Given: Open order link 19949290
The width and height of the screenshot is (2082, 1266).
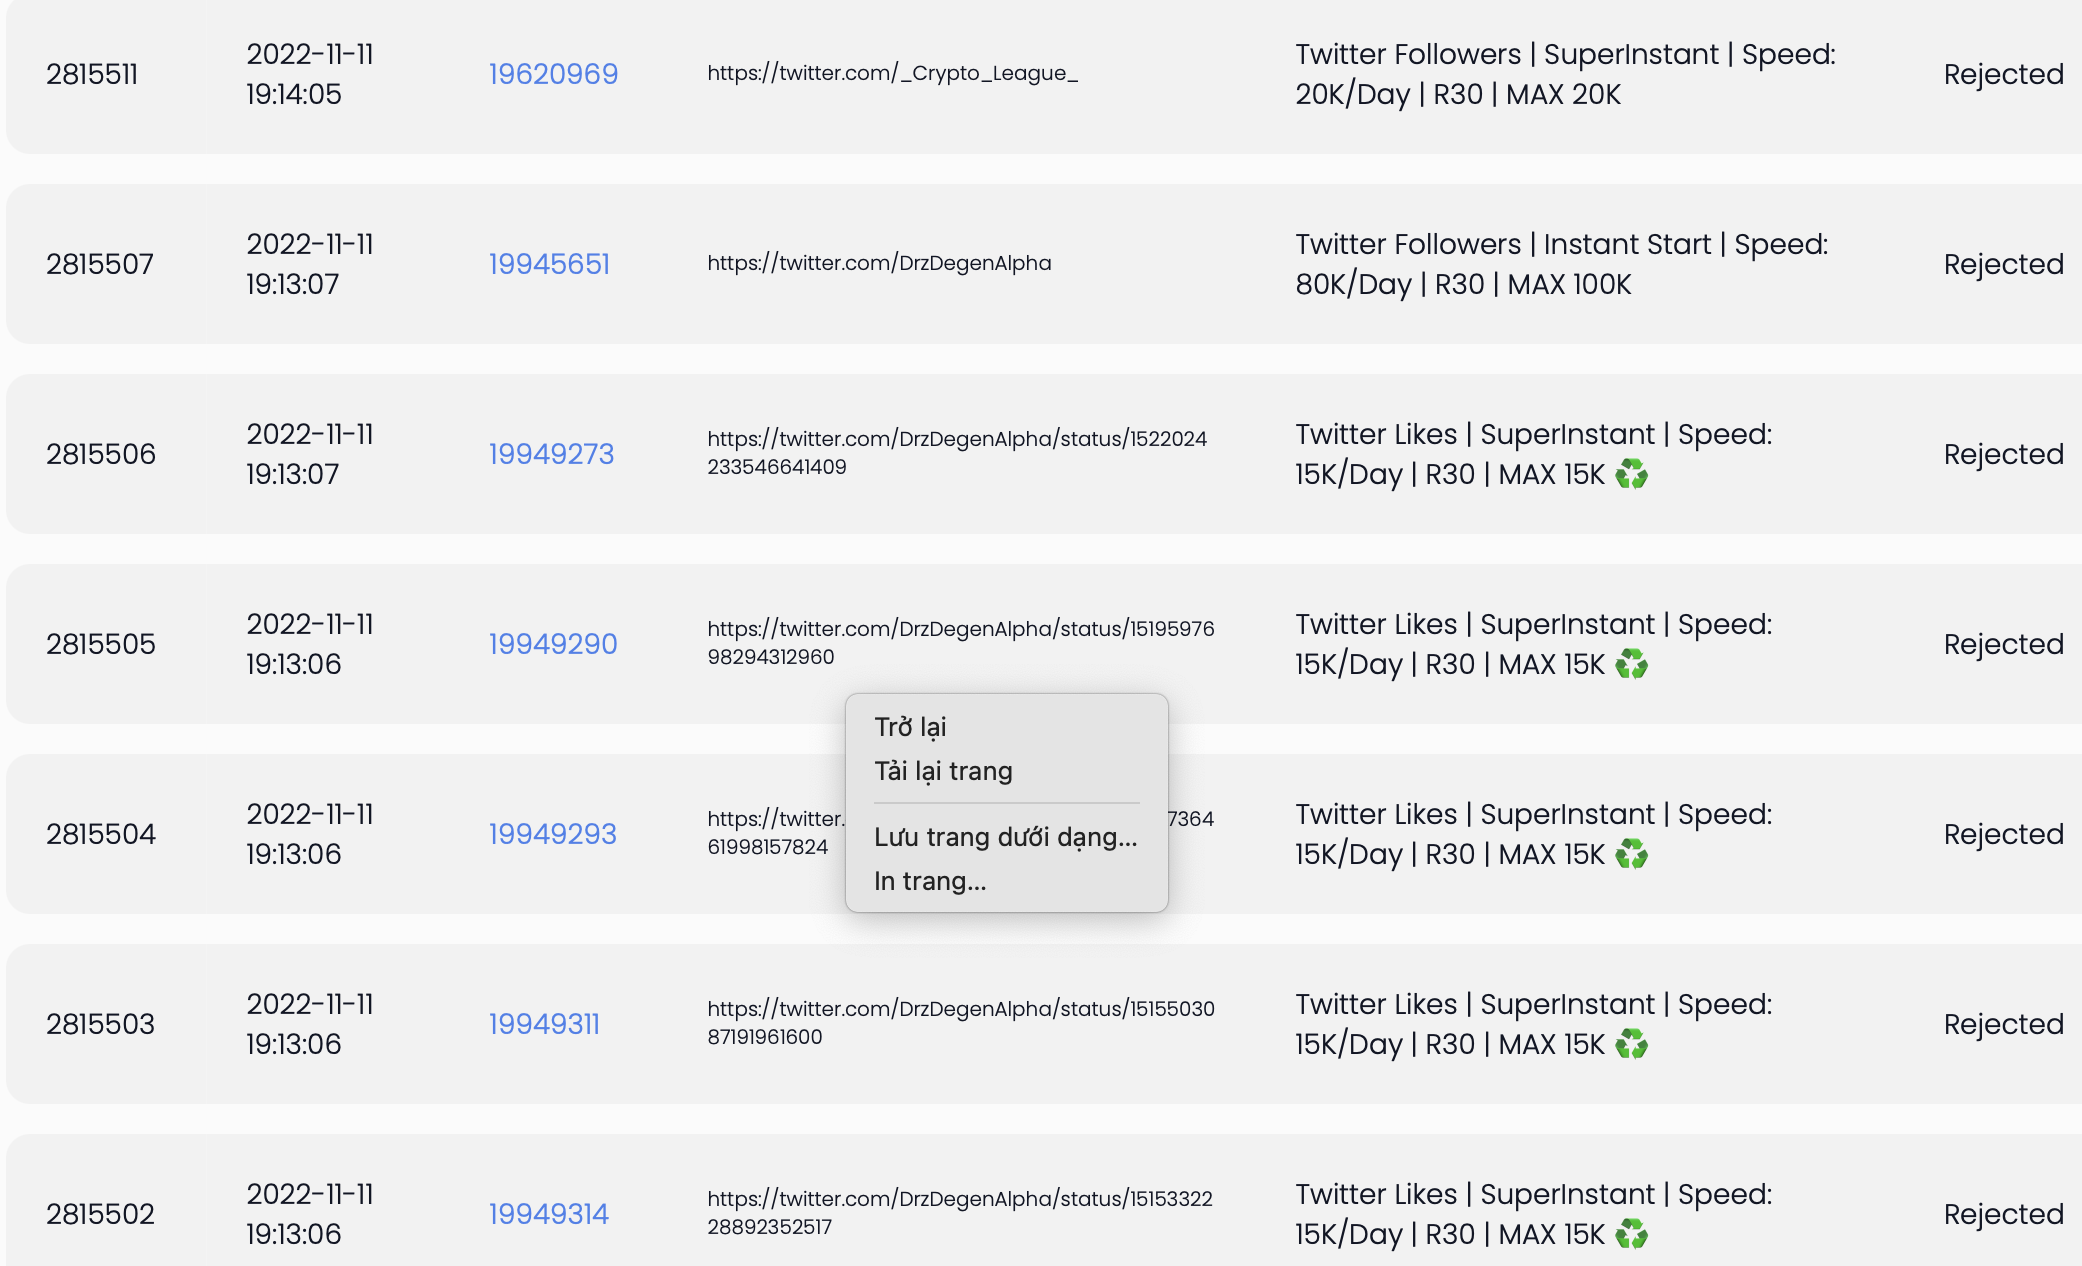Looking at the screenshot, I should pyautogui.click(x=553, y=644).
